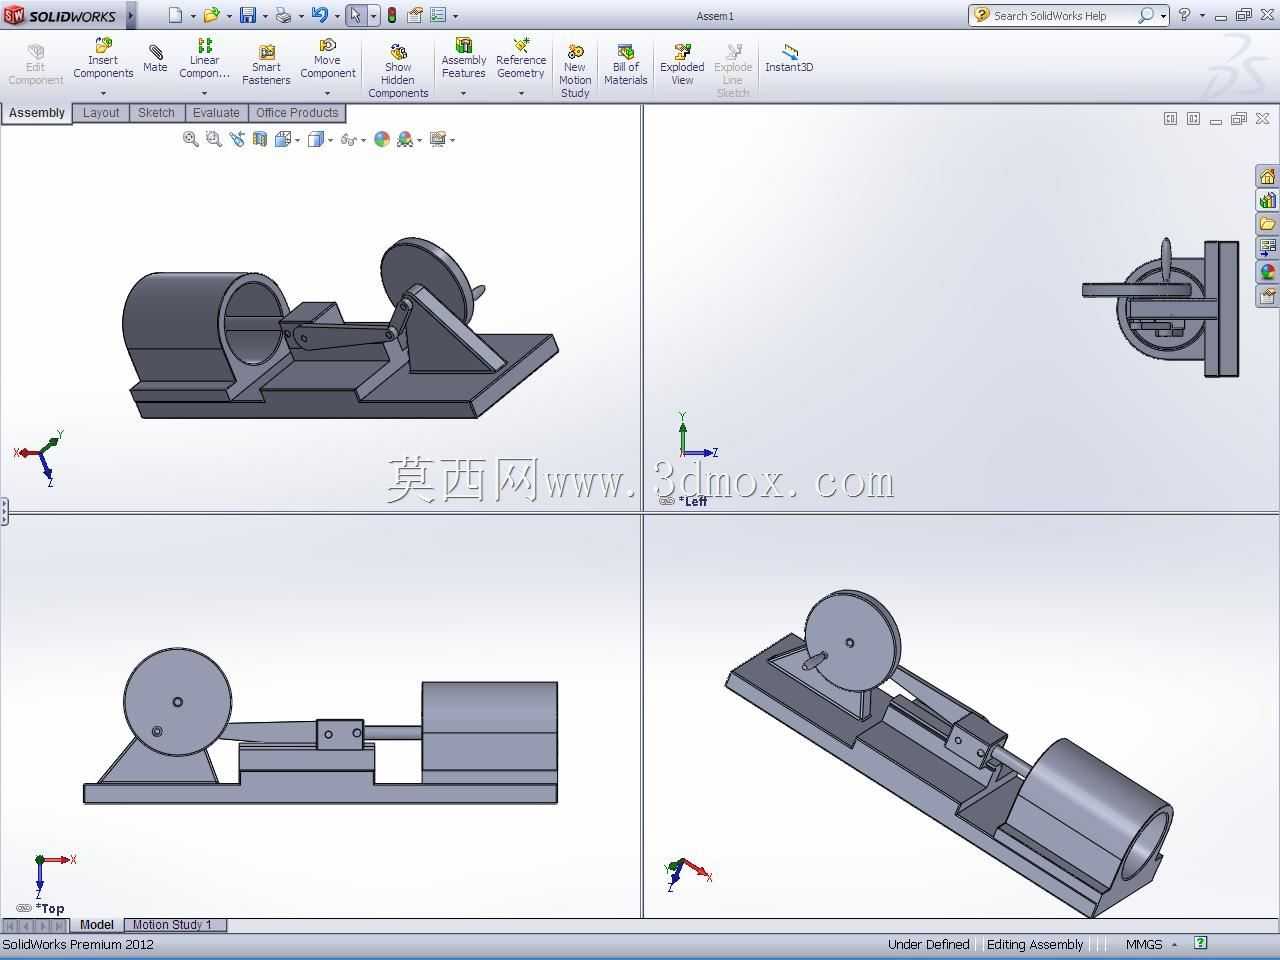Switch to the Office Products tab
Viewport: 1280px width, 960px height.
click(297, 113)
